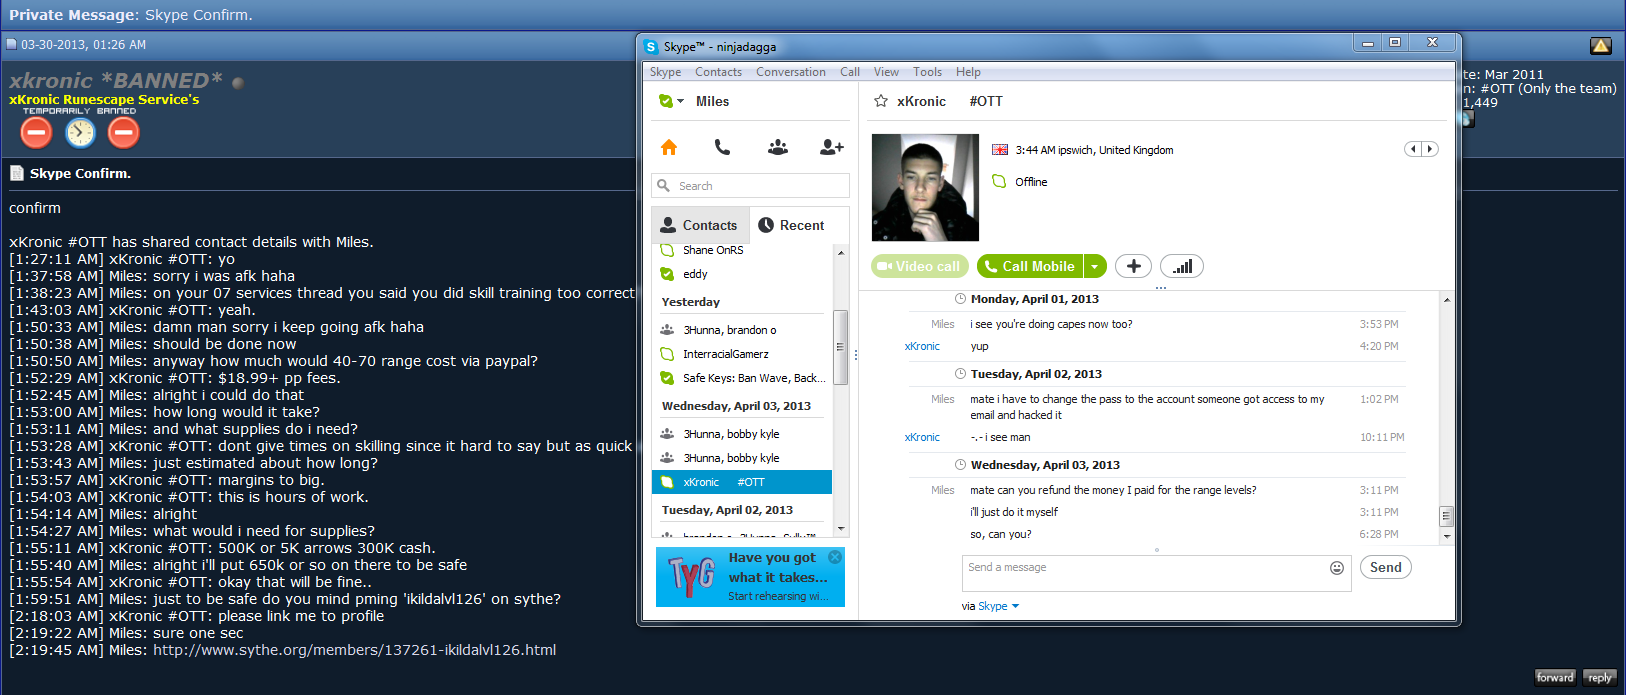Viewport: 1626px width, 695px height.
Task: Click the clock icon beside Tuesday, April 02 in chat
Action: (961, 374)
